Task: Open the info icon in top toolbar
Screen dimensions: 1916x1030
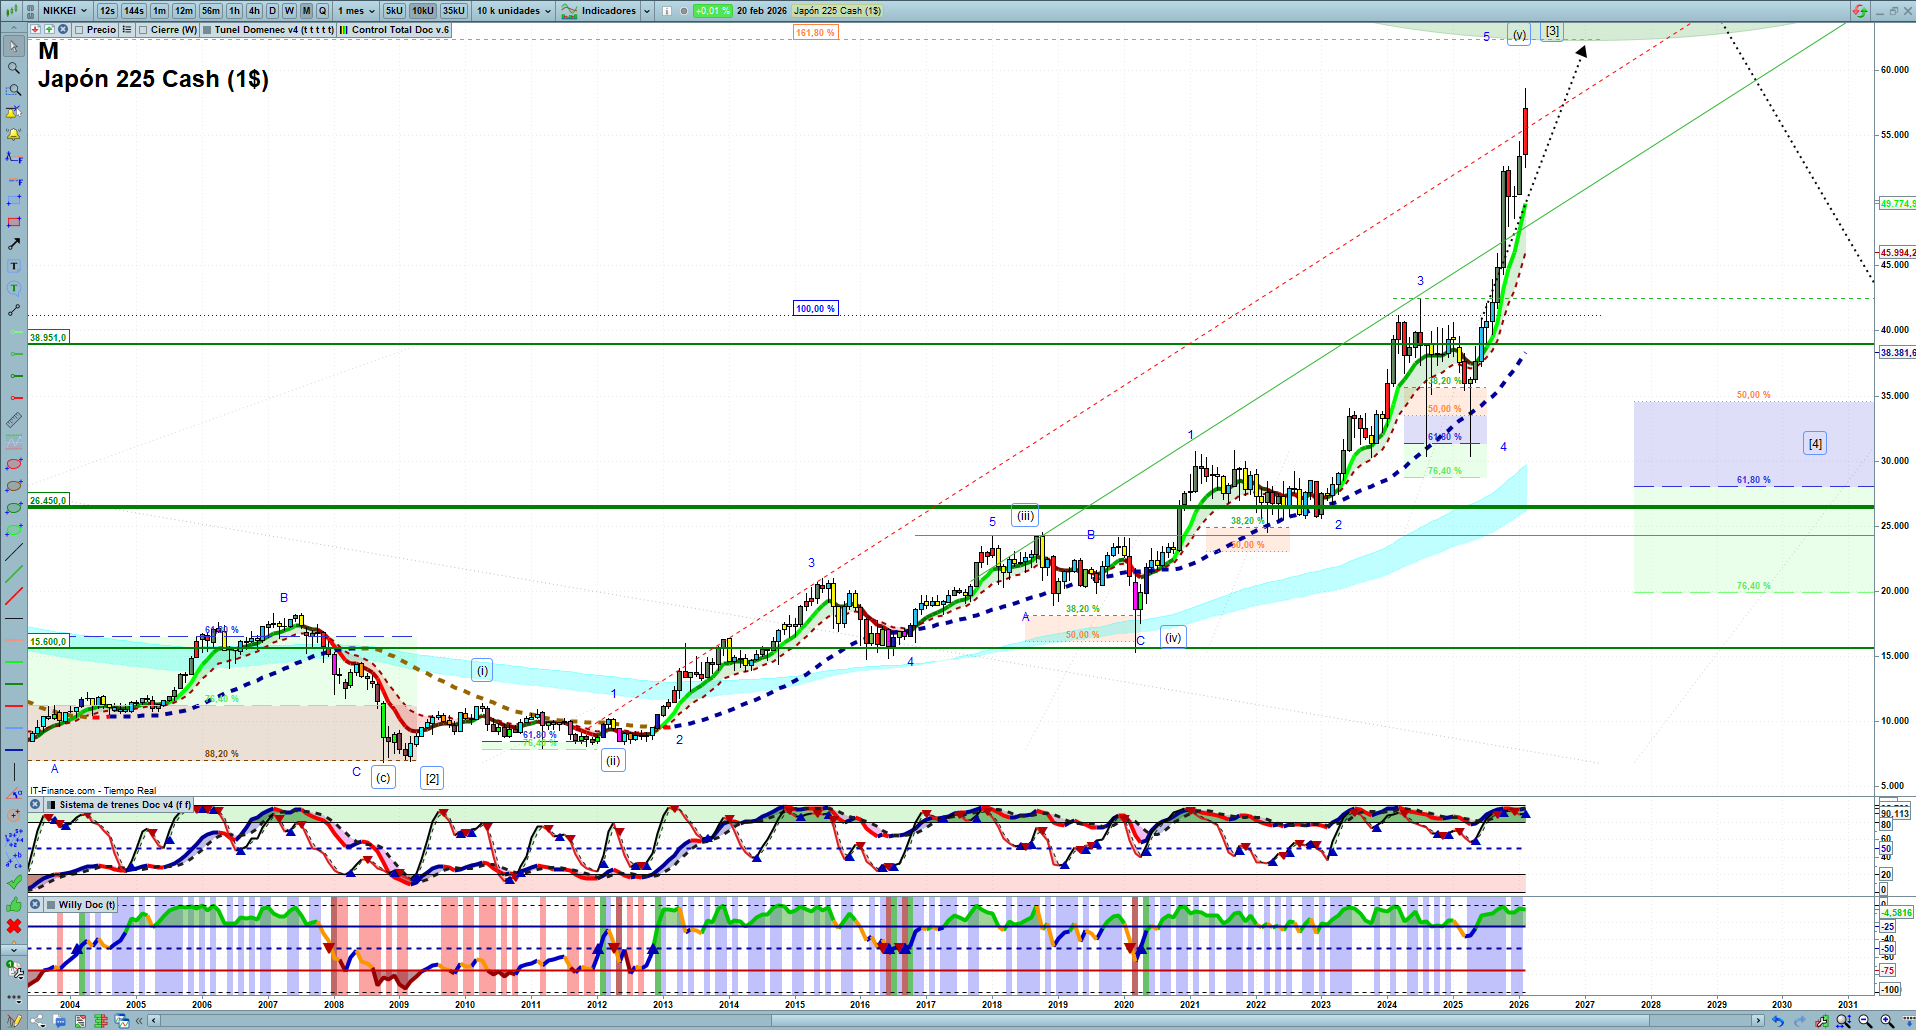Action: pos(667,11)
